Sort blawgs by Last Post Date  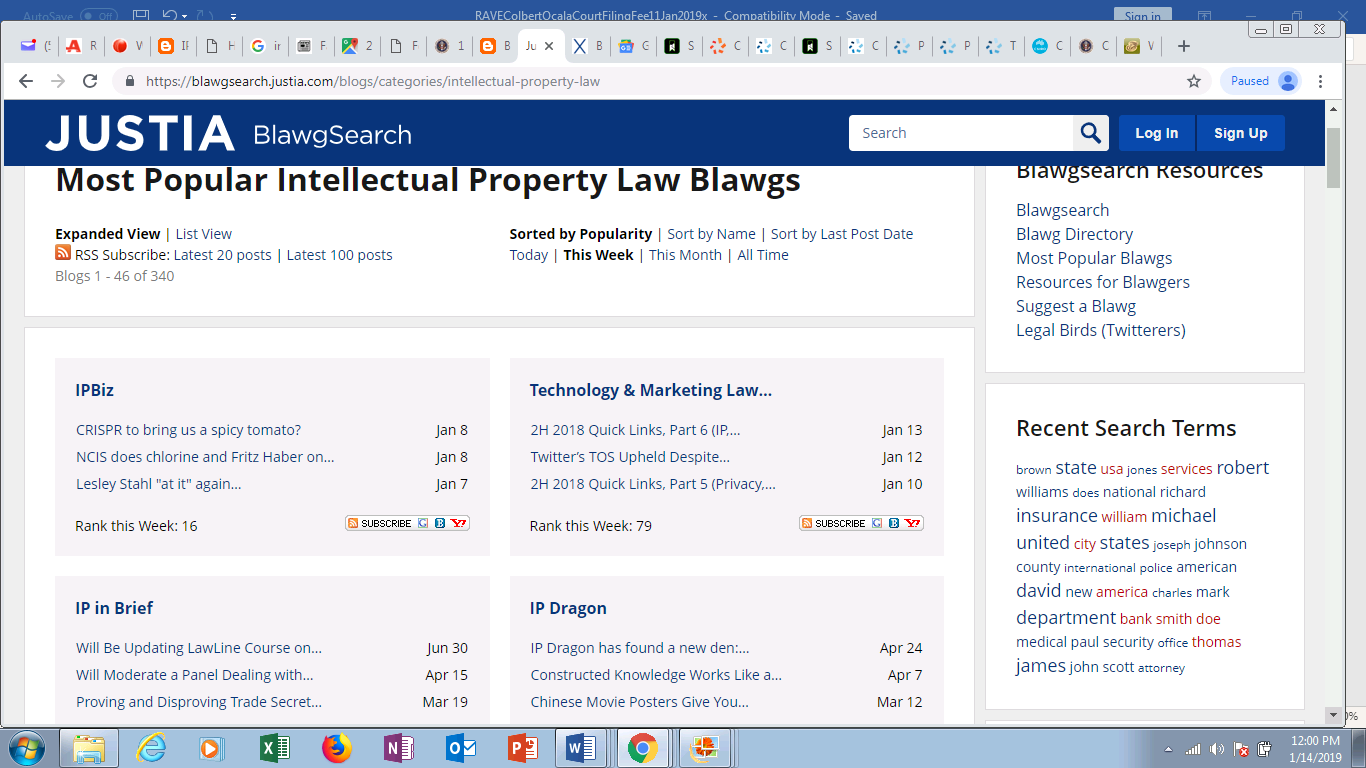[842, 234]
